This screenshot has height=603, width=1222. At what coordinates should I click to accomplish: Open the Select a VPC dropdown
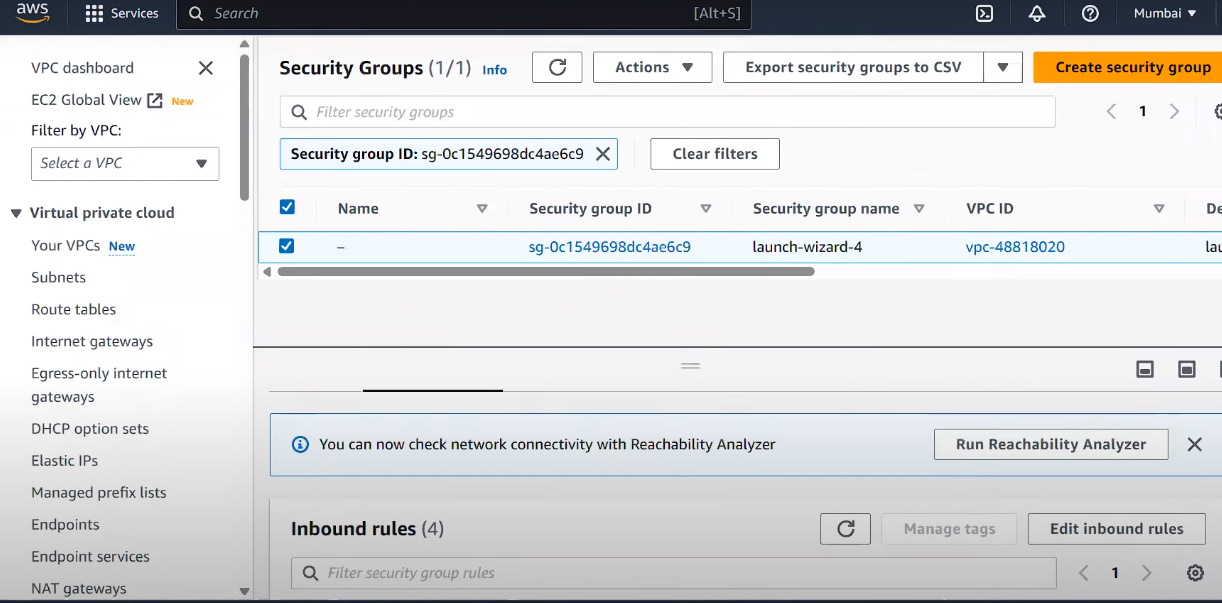point(125,163)
